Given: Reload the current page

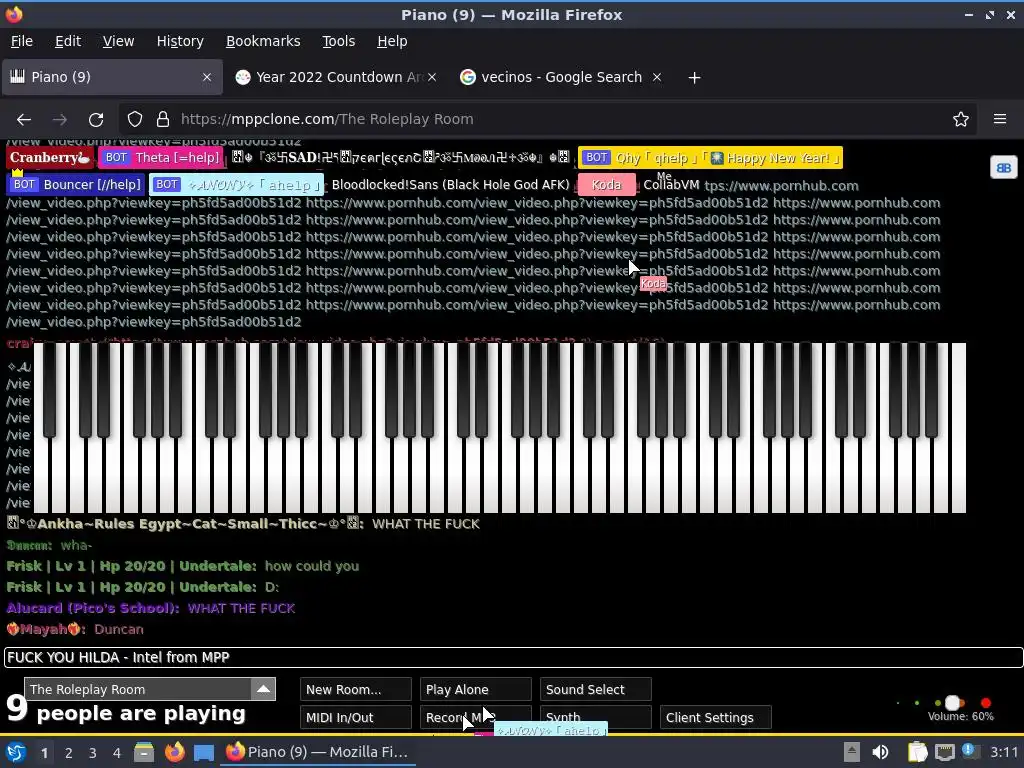Looking at the screenshot, I should [96, 120].
